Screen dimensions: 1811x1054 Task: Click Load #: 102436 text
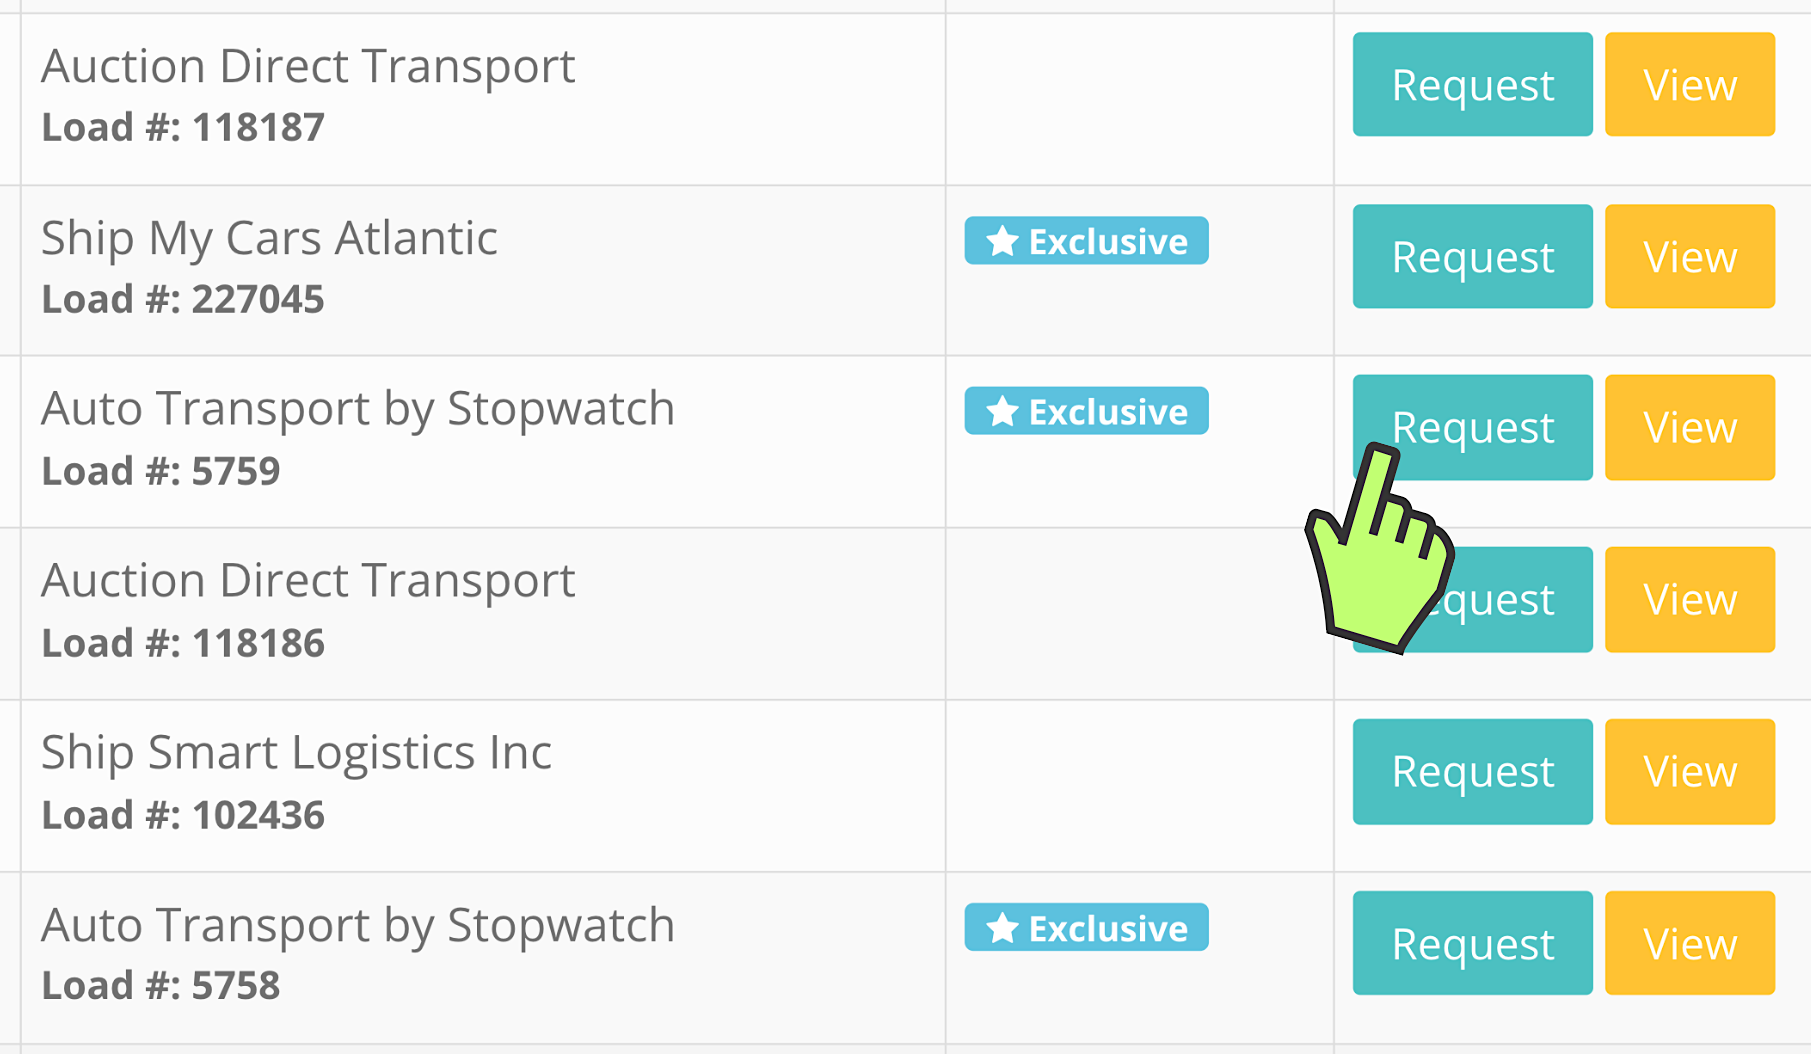tap(183, 815)
